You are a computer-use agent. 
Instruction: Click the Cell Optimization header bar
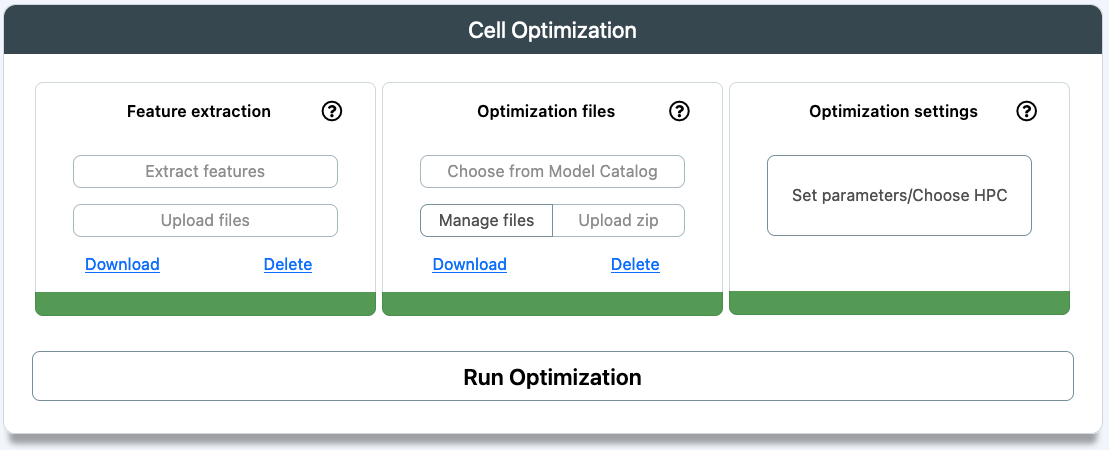tap(552, 30)
